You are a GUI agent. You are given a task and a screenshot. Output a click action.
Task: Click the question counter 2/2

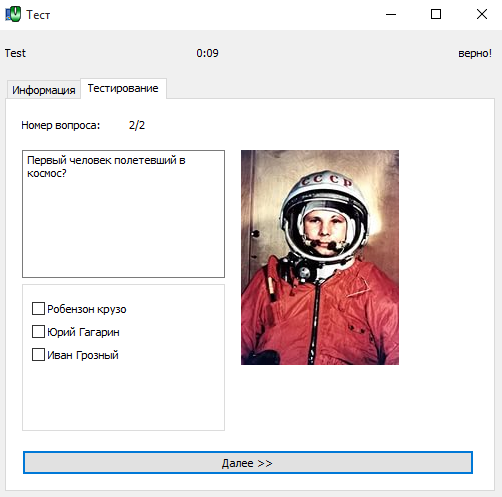click(x=137, y=125)
